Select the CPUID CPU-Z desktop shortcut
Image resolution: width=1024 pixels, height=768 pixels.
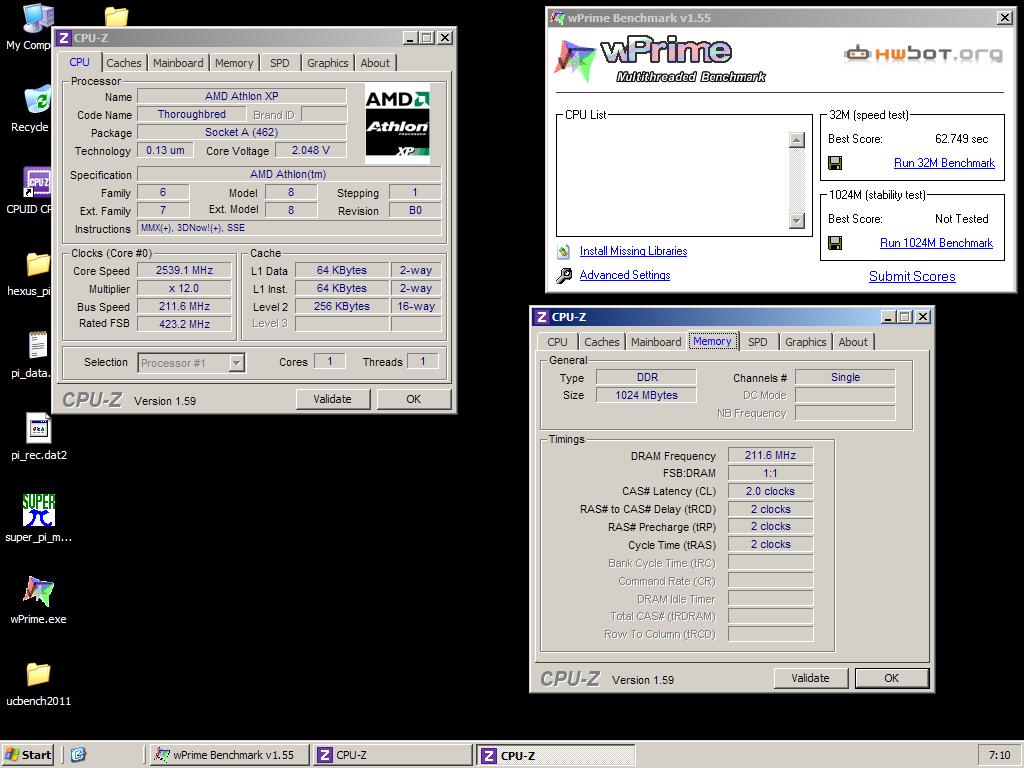[37, 182]
